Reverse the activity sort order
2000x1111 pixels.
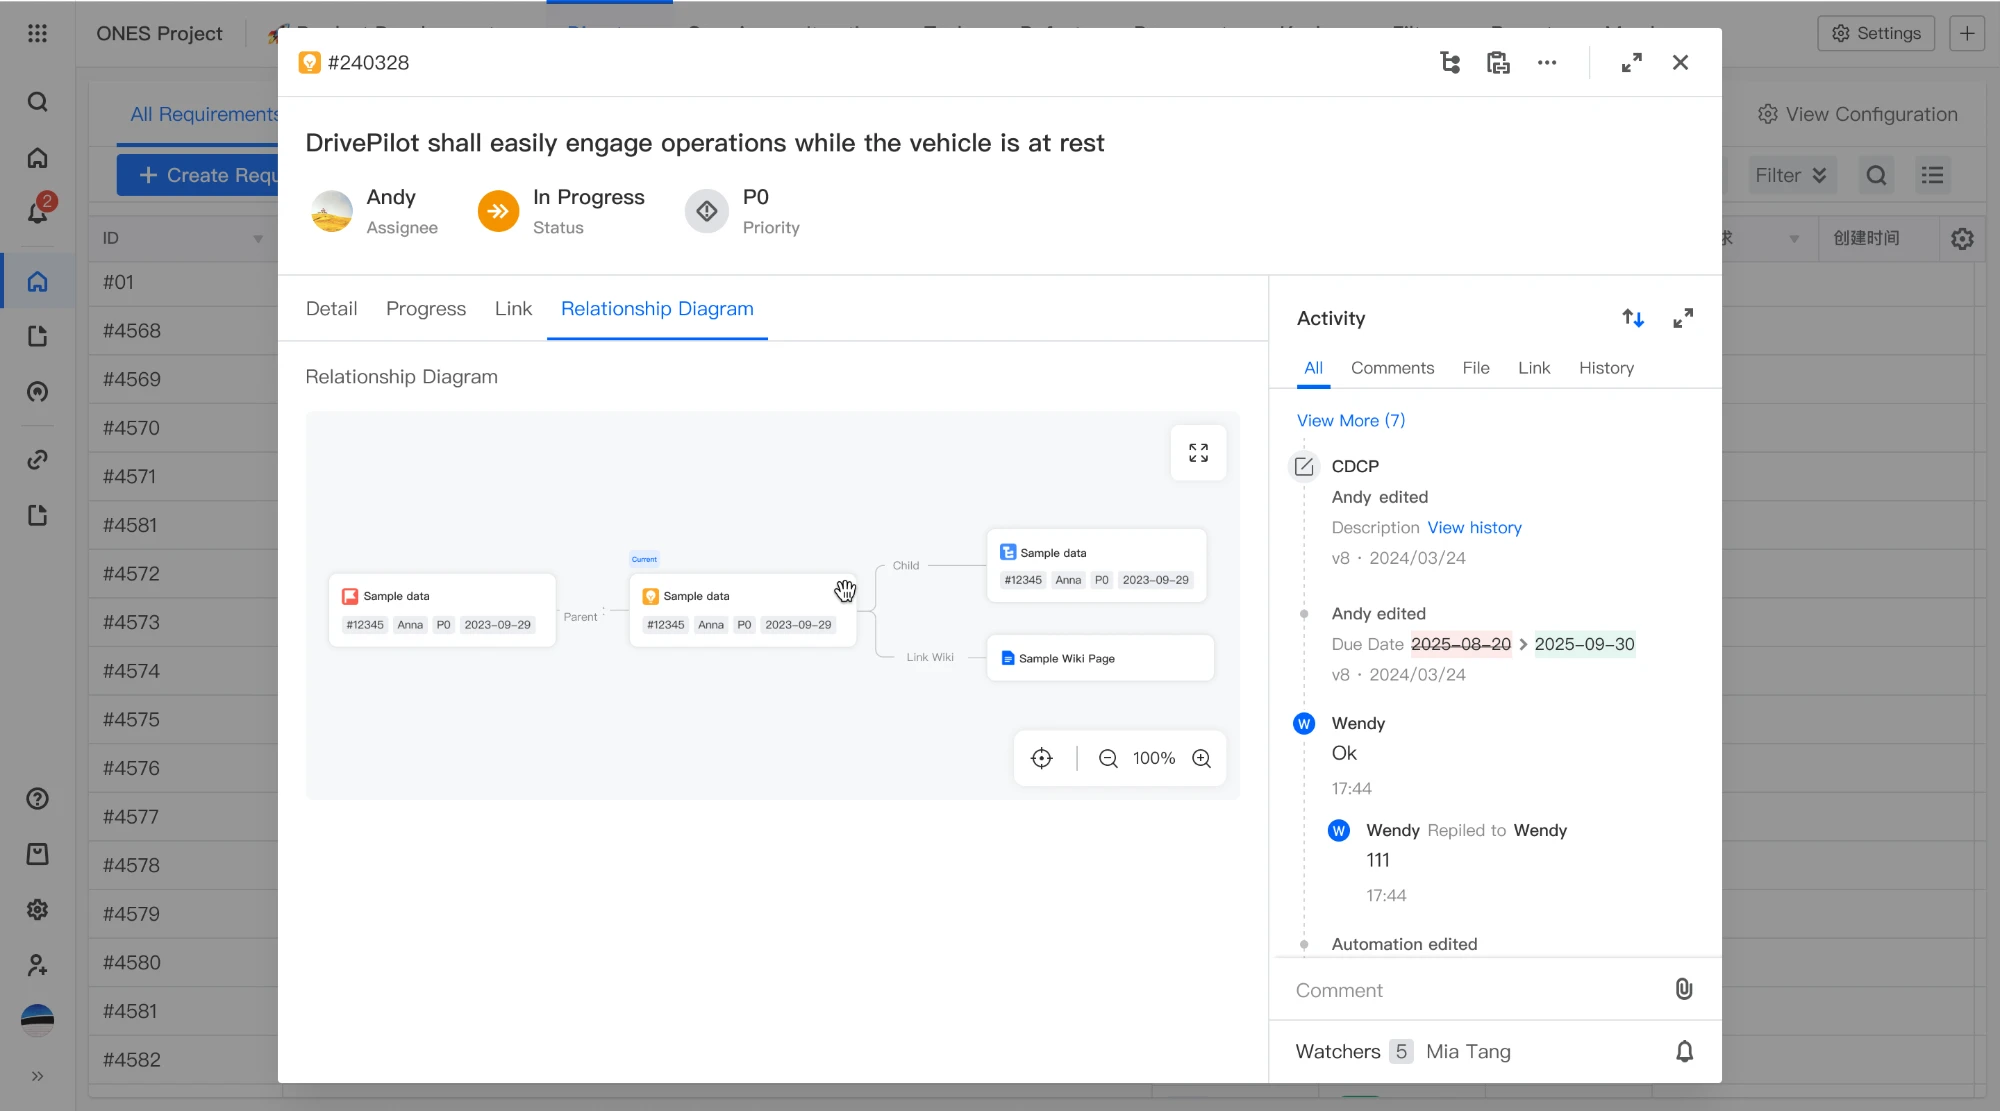click(1633, 318)
